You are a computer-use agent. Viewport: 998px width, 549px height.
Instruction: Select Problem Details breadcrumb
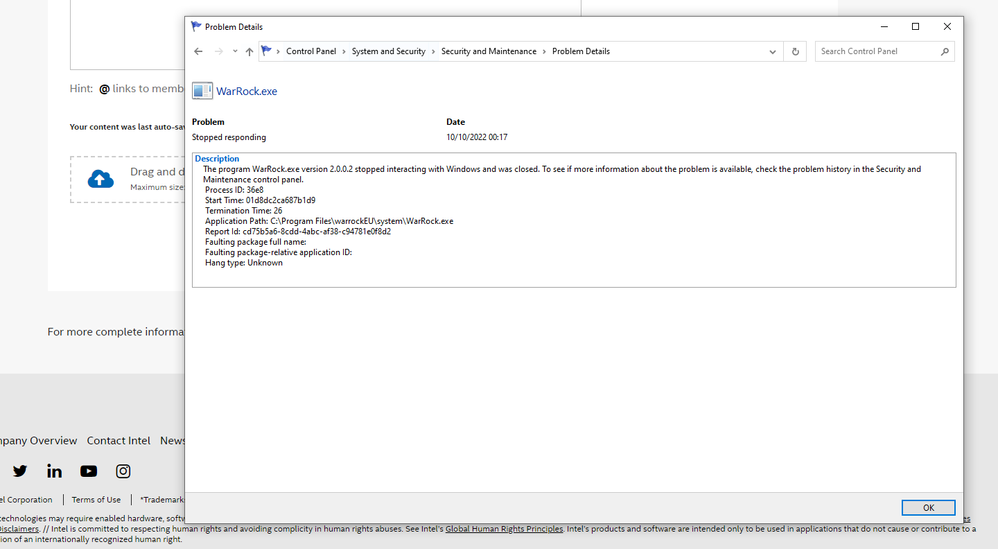tap(580, 52)
